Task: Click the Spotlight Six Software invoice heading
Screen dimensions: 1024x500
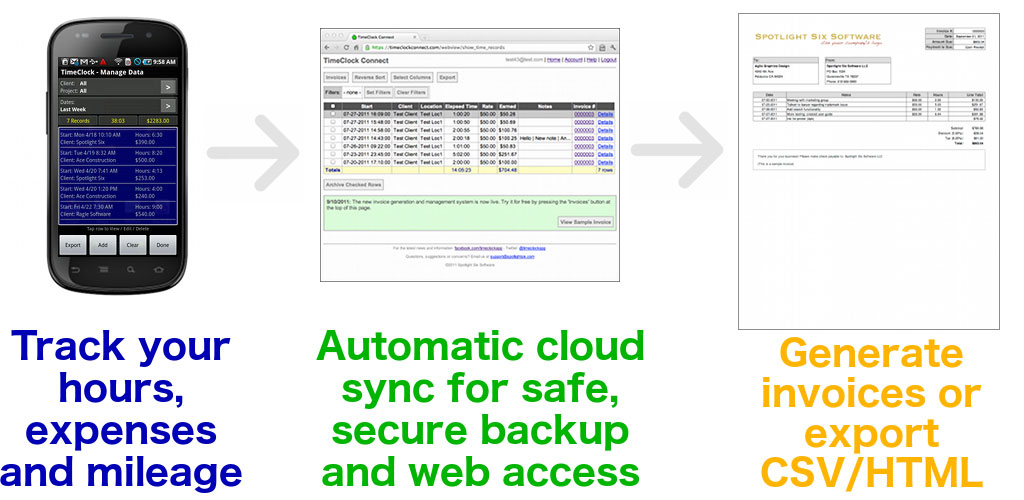Action: pos(818,37)
